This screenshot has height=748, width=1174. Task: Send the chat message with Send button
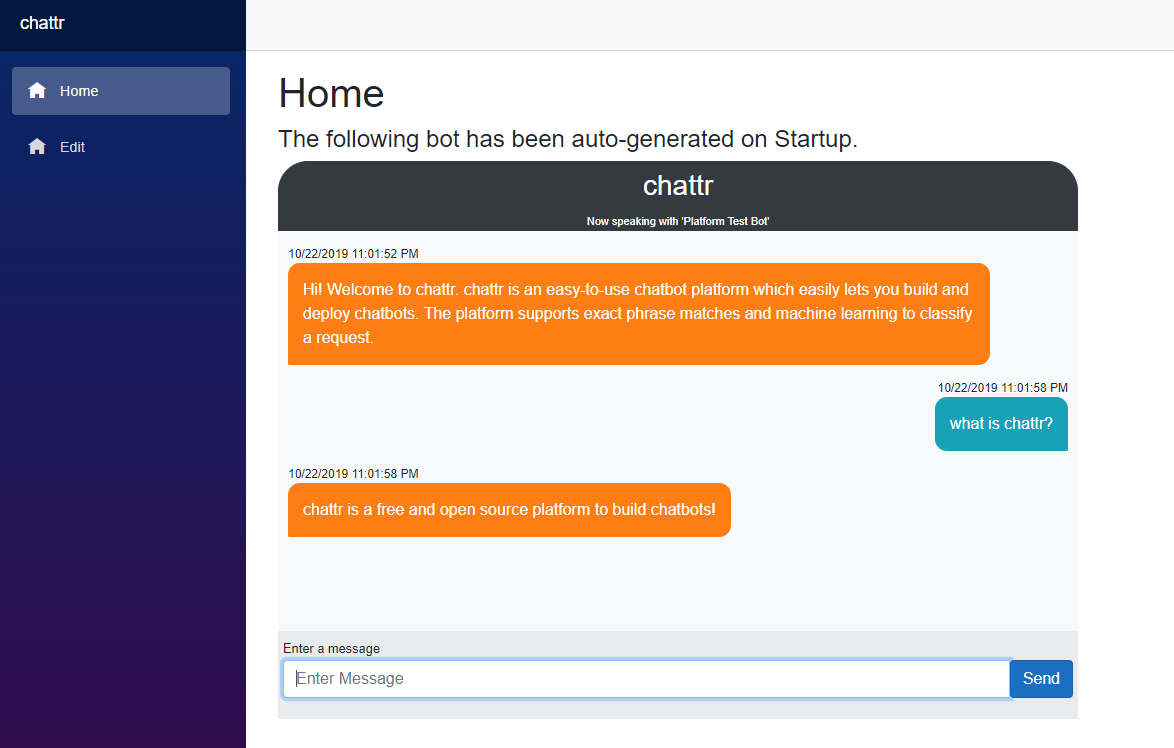pos(1041,678)
